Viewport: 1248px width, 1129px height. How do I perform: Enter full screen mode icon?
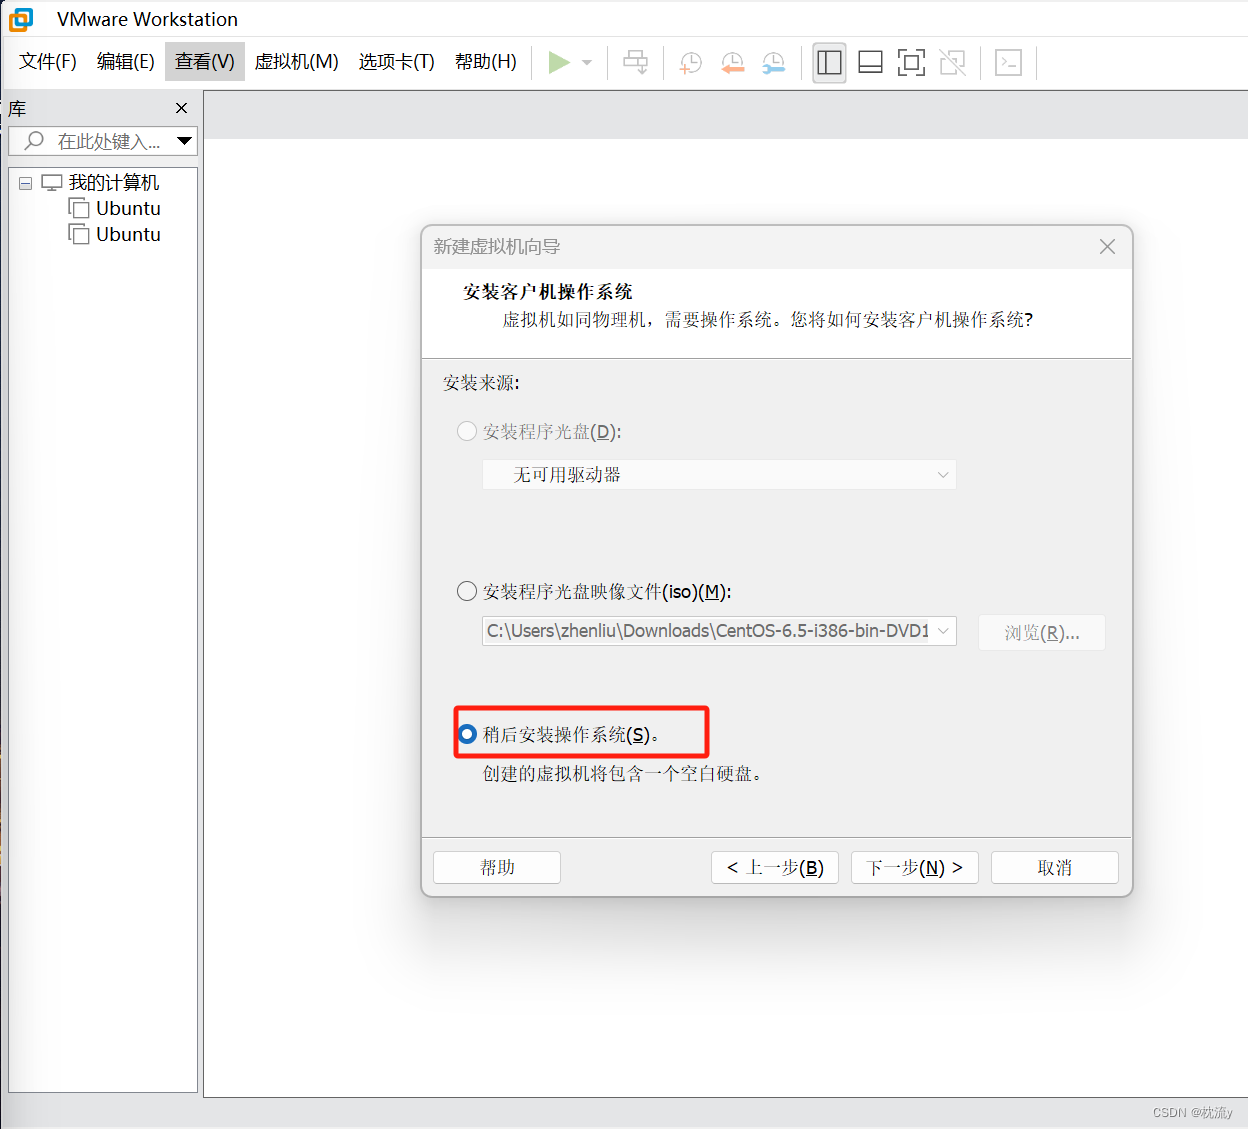click(911, 63)
